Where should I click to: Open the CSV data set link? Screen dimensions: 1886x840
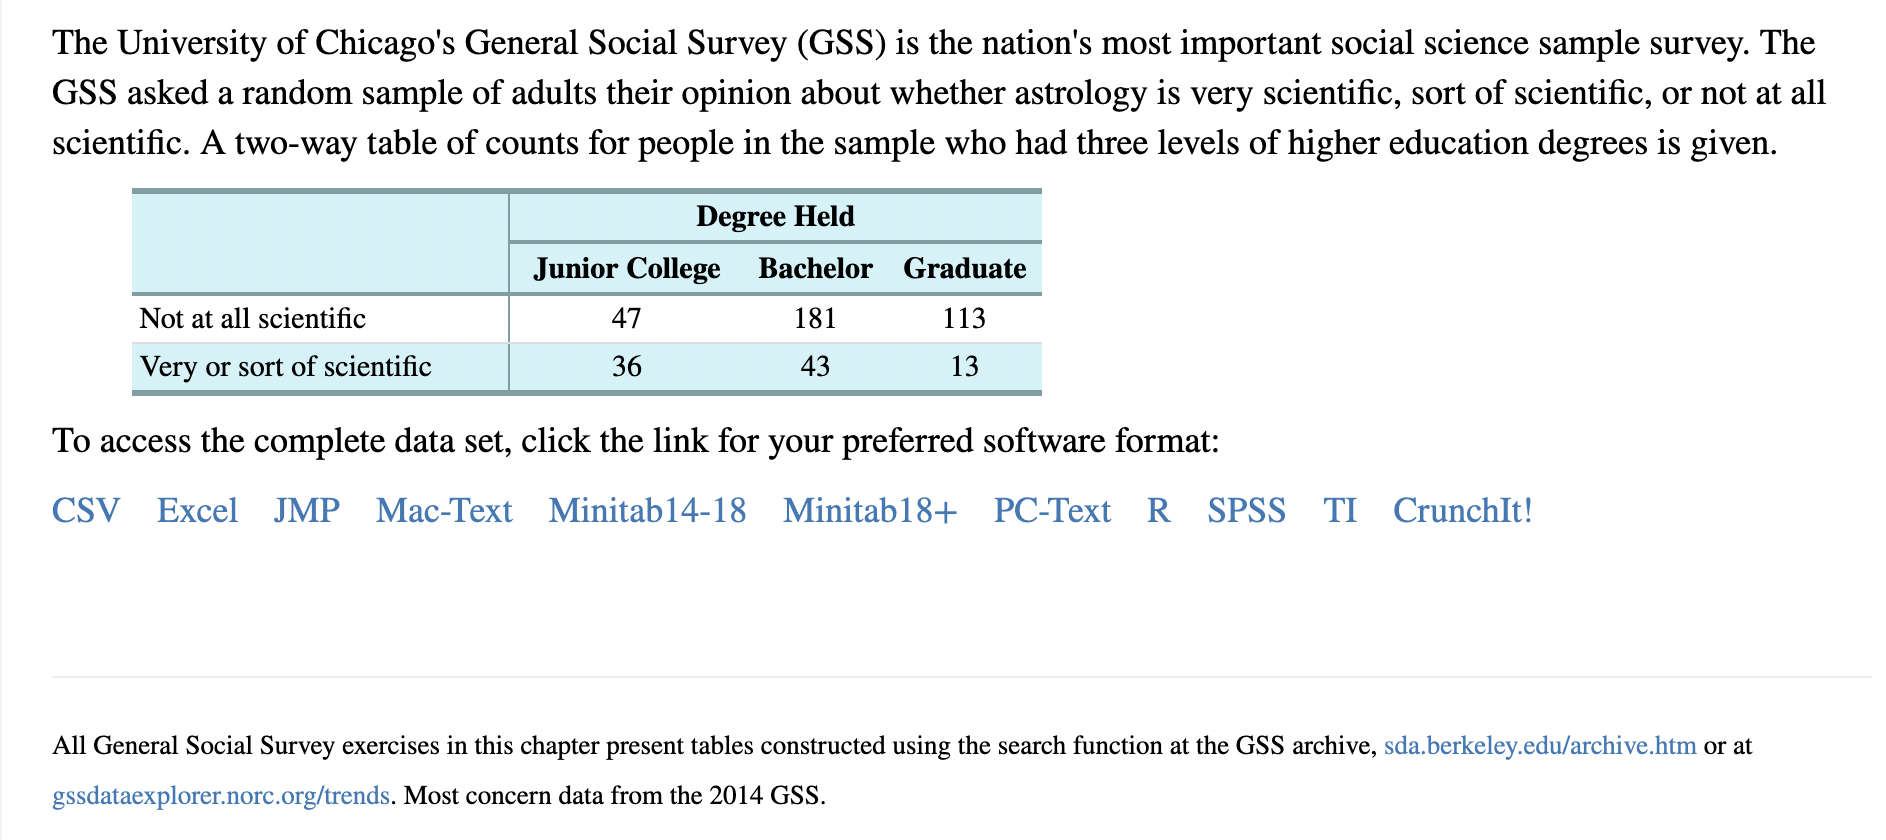pos(86,510)
